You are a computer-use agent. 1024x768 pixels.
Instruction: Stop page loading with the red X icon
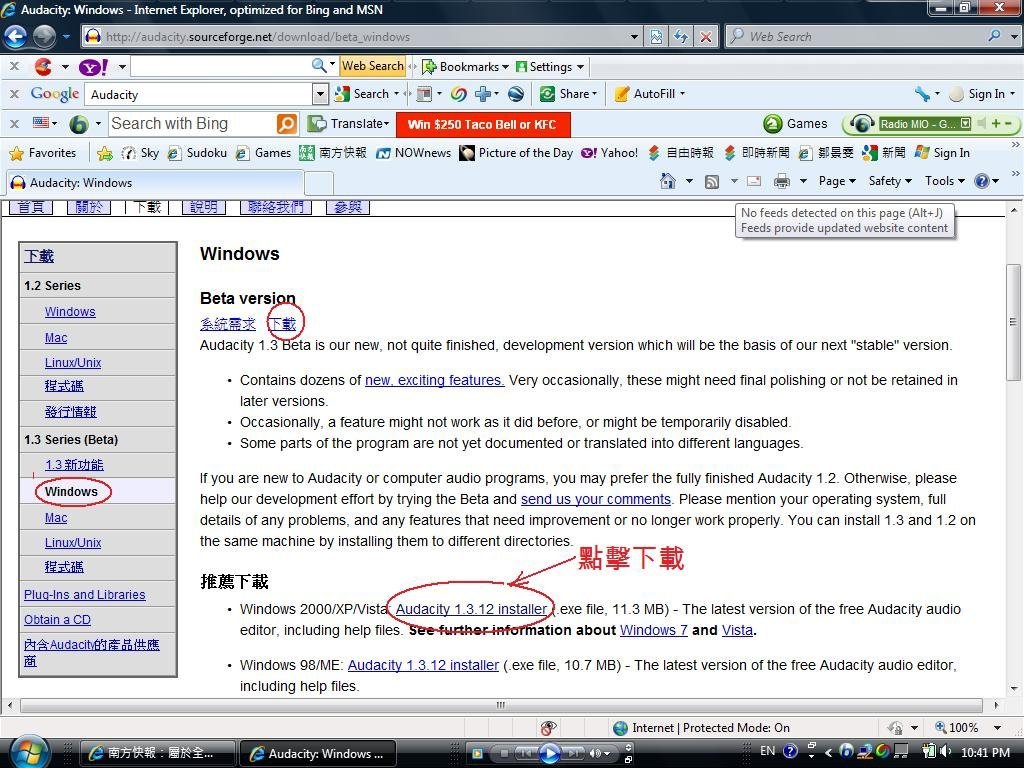point(705,37)
